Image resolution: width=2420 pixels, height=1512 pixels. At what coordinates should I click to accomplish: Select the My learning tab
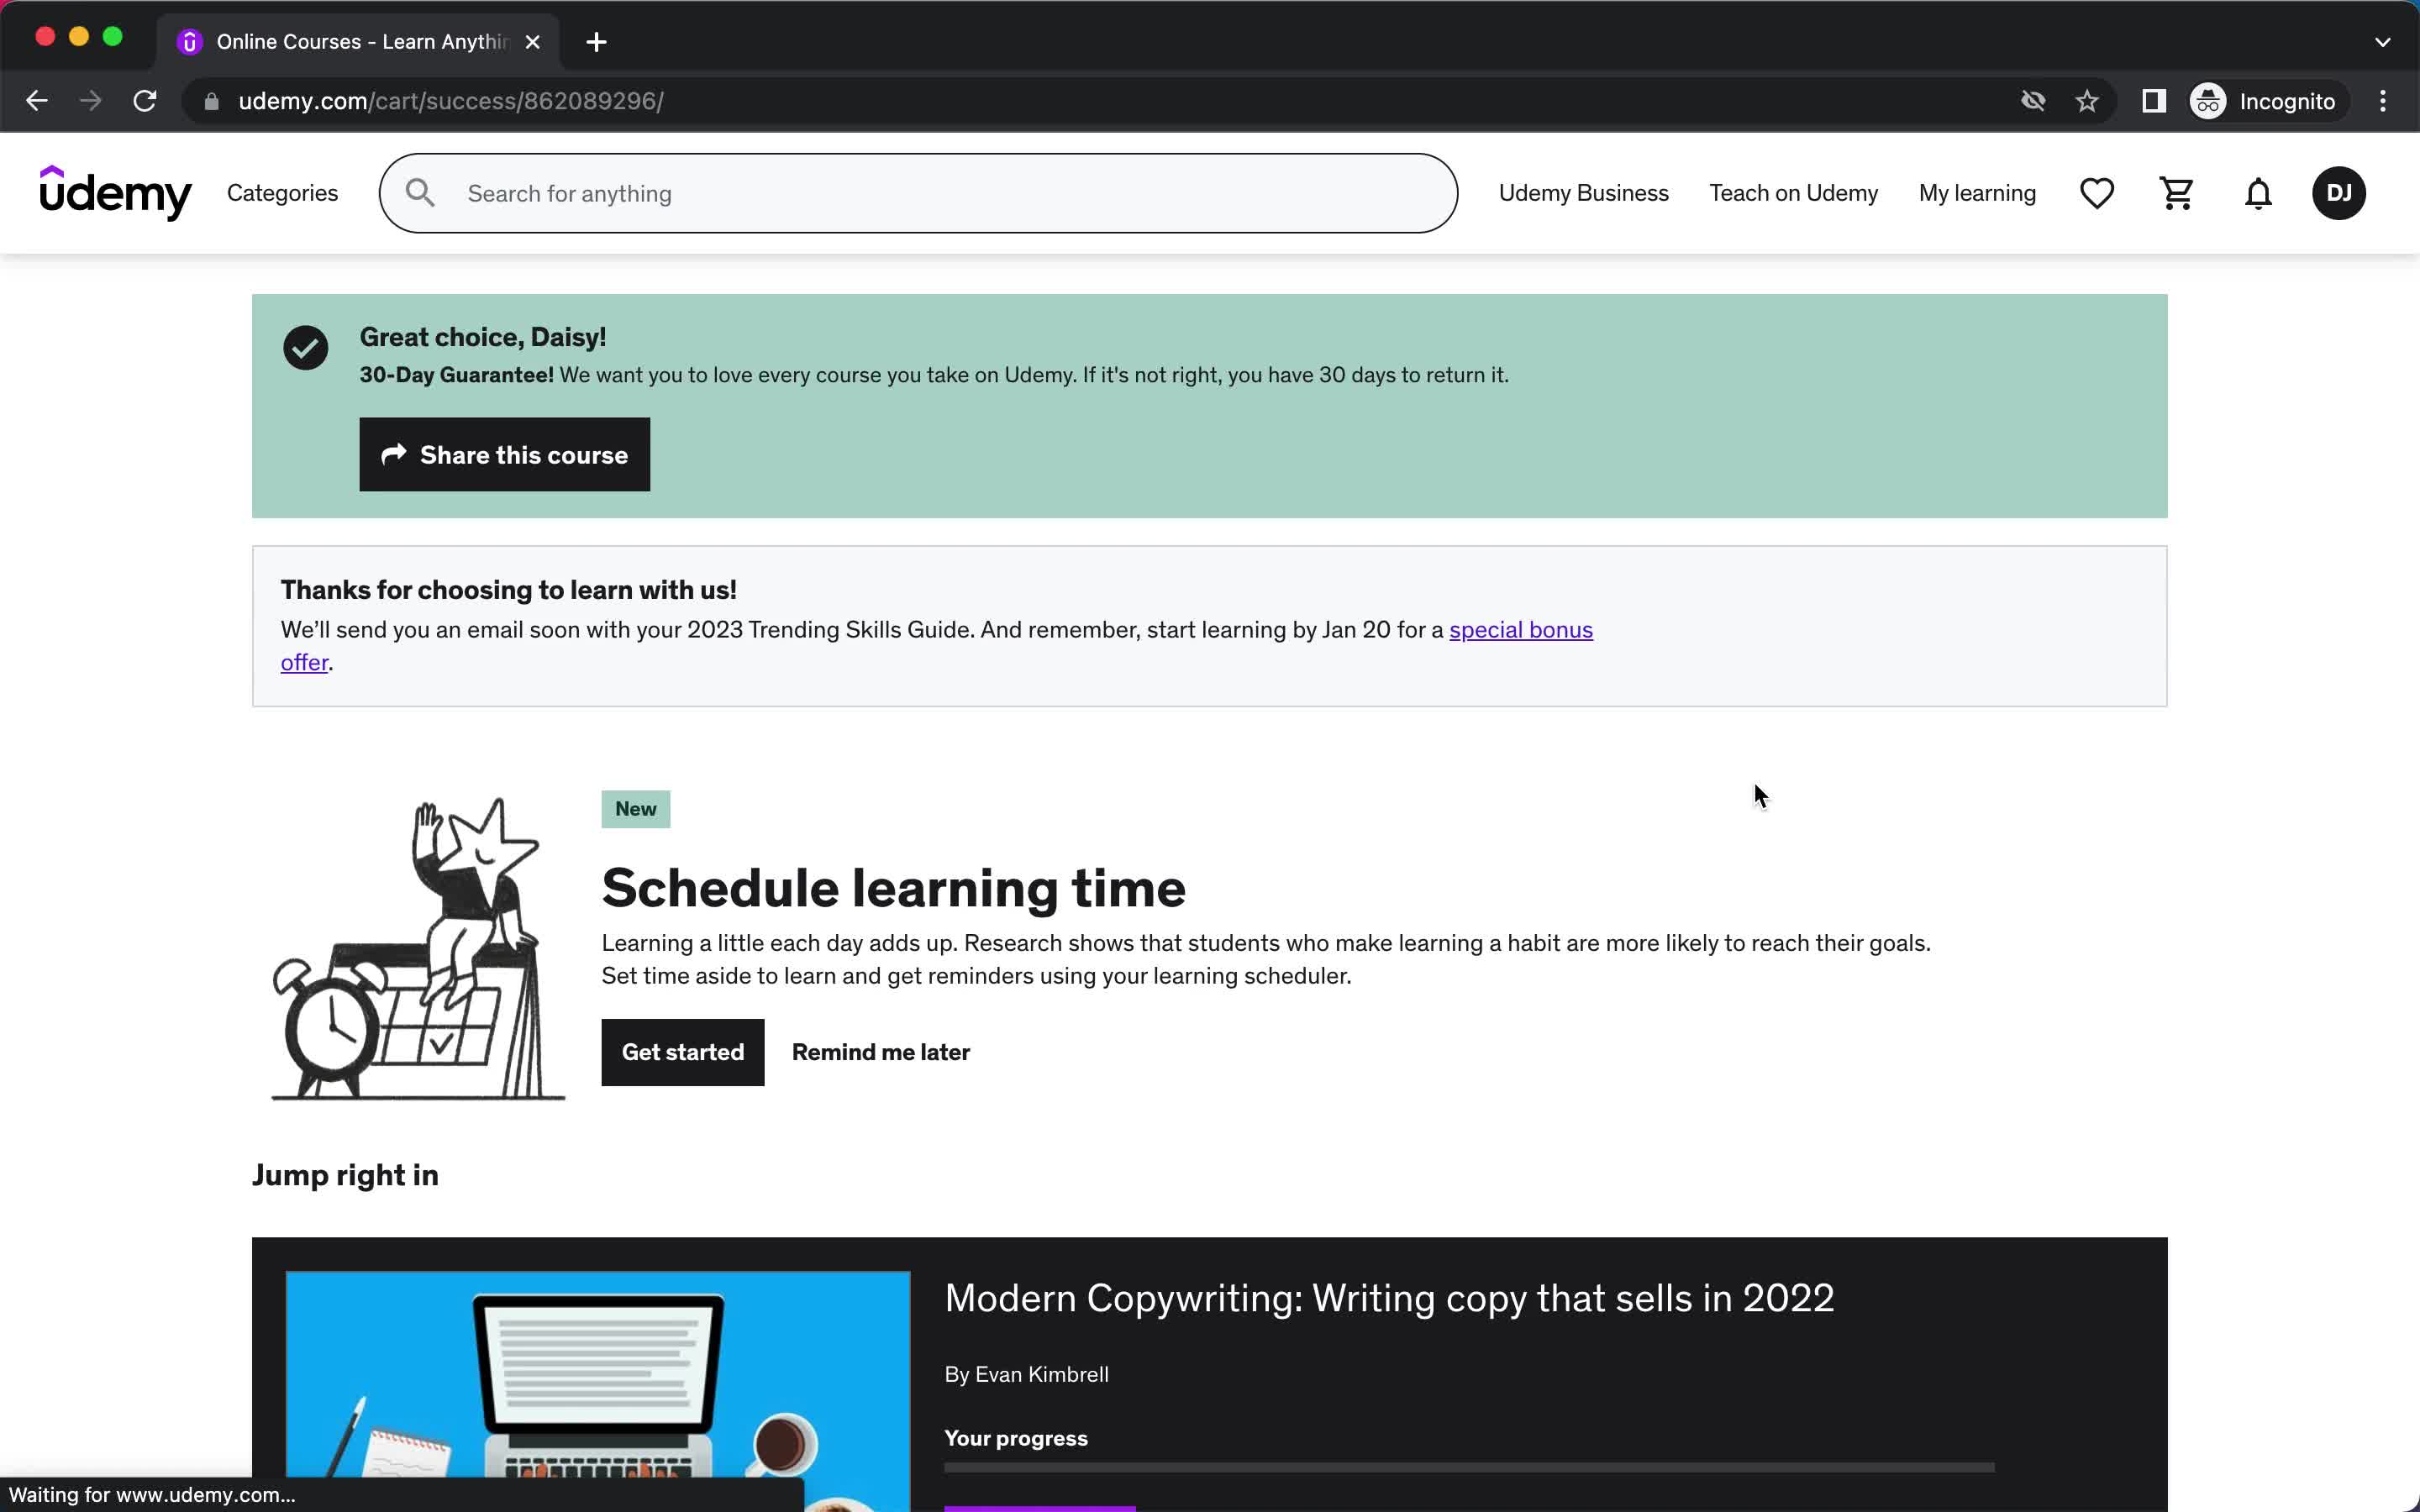pyautogui.click(x=1977, y=193)
